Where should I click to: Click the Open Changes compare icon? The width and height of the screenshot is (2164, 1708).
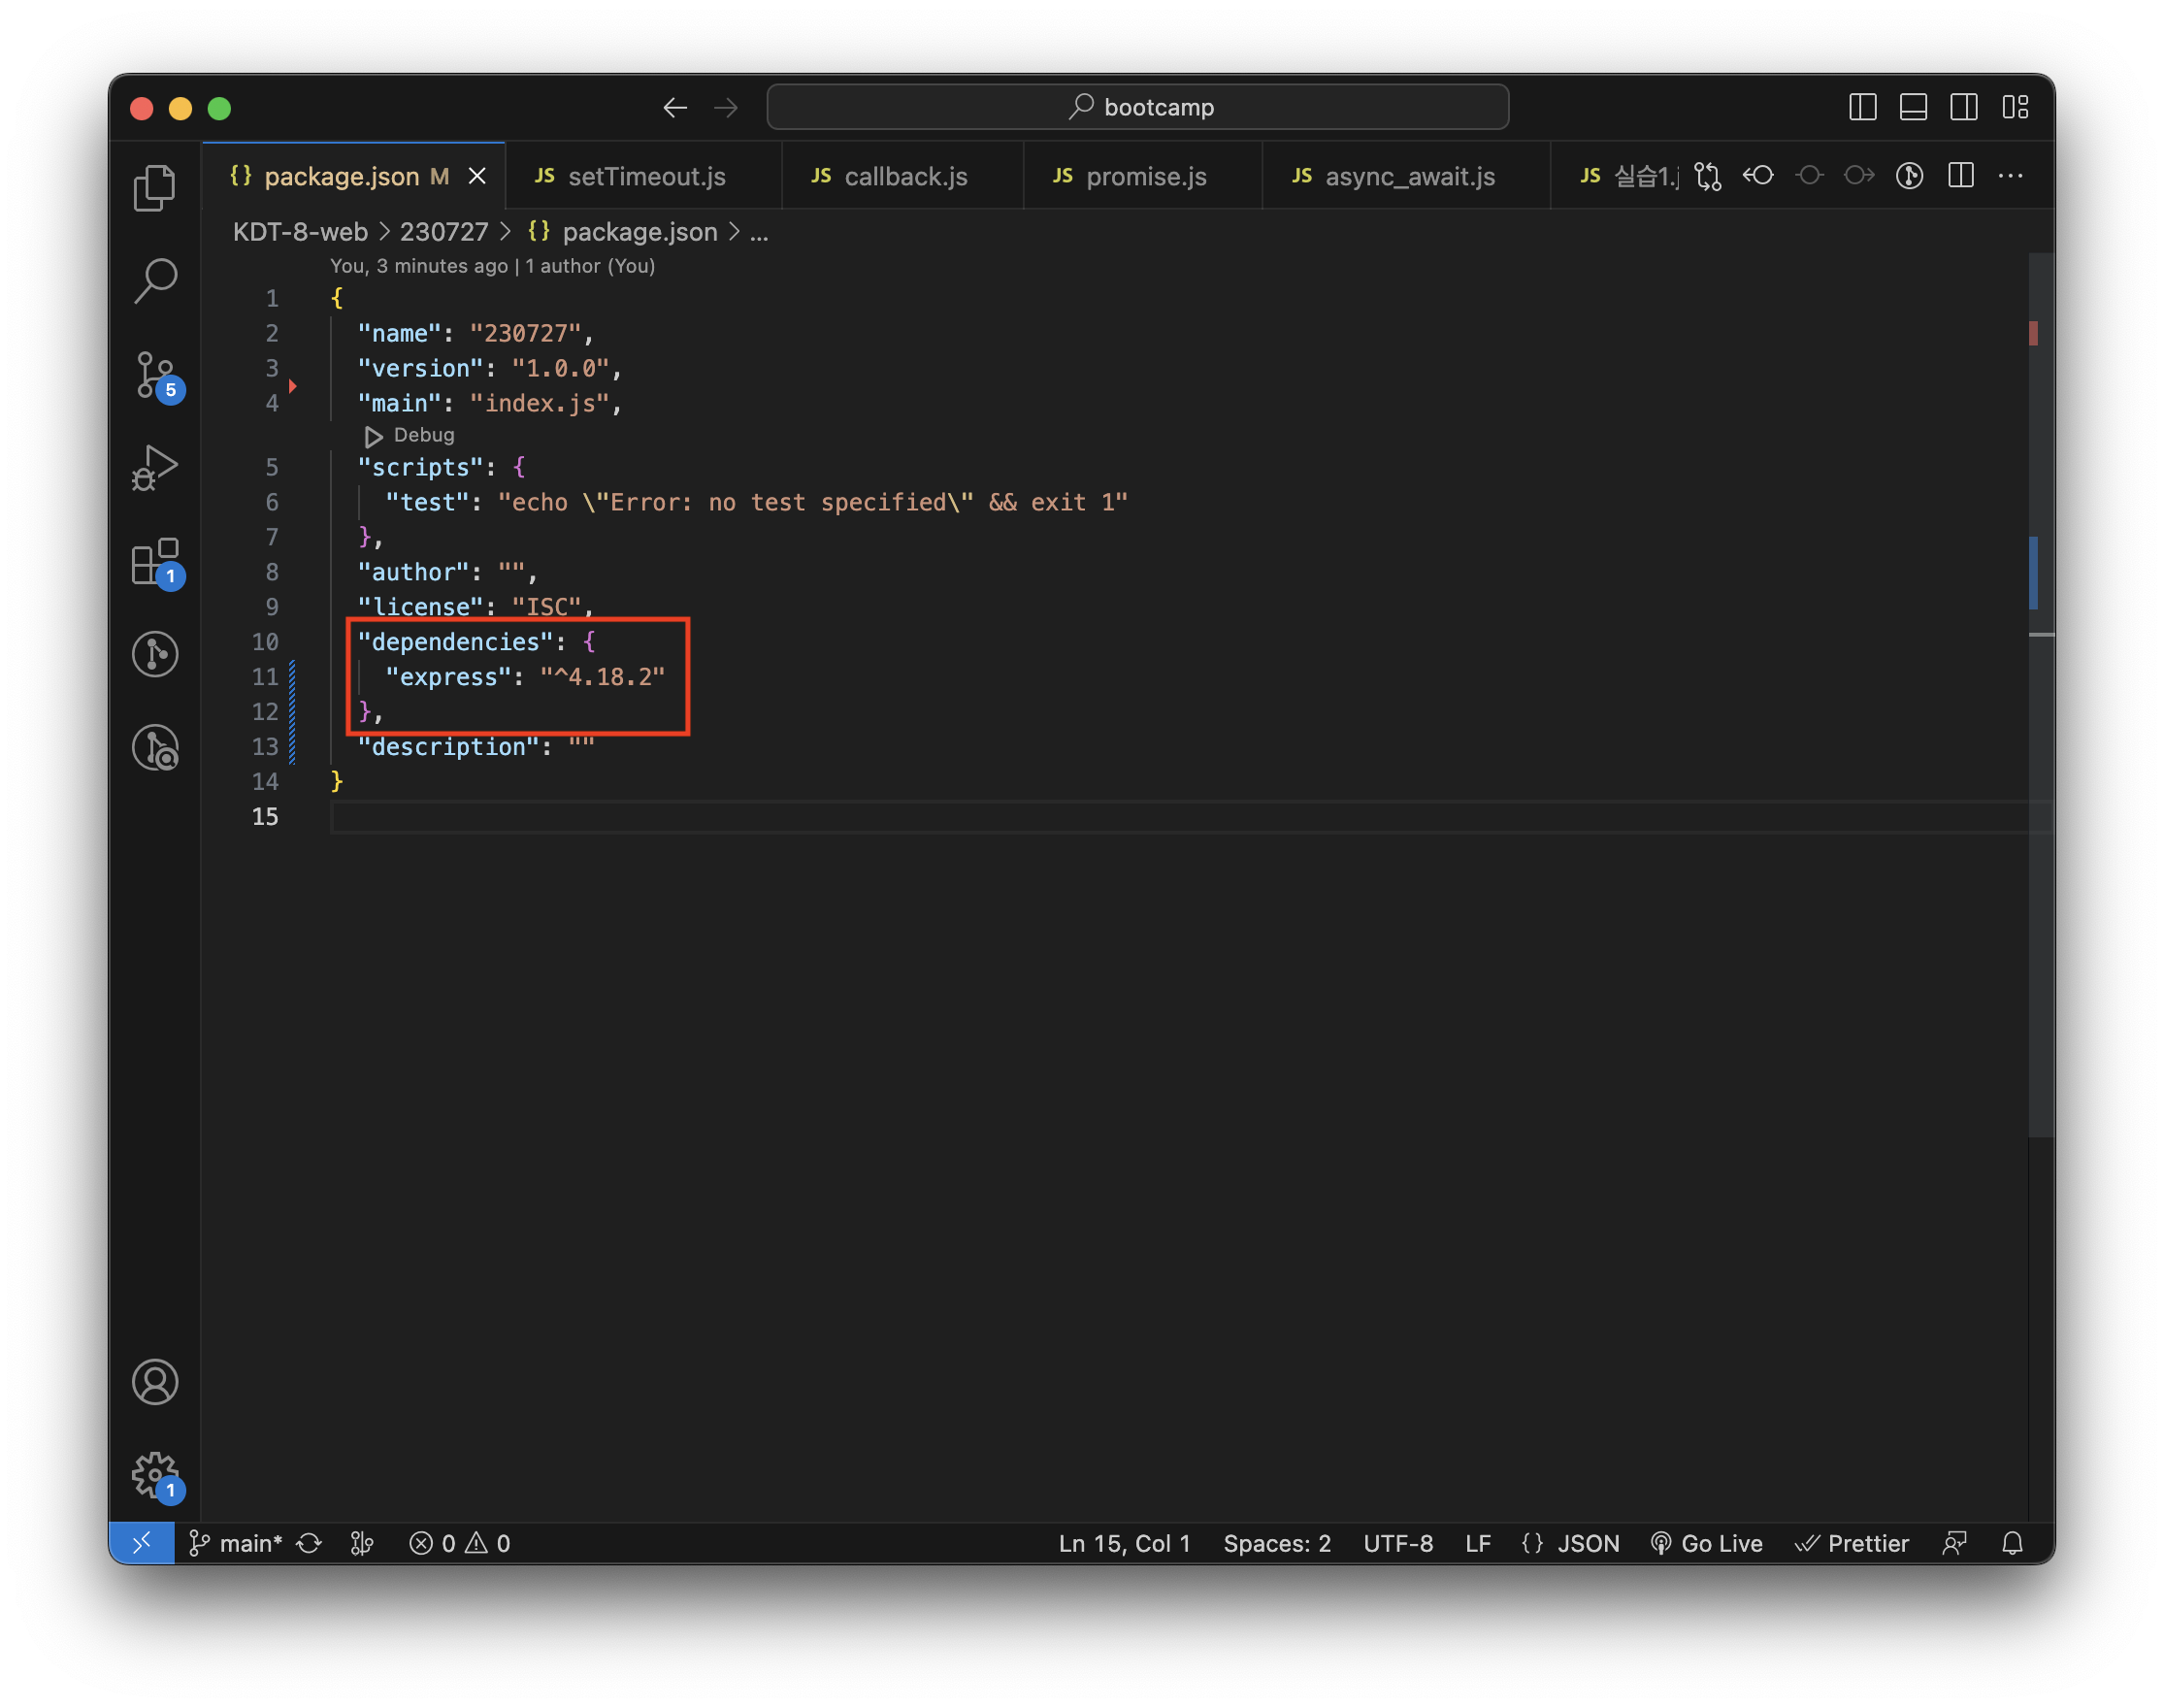(1708, 176)
